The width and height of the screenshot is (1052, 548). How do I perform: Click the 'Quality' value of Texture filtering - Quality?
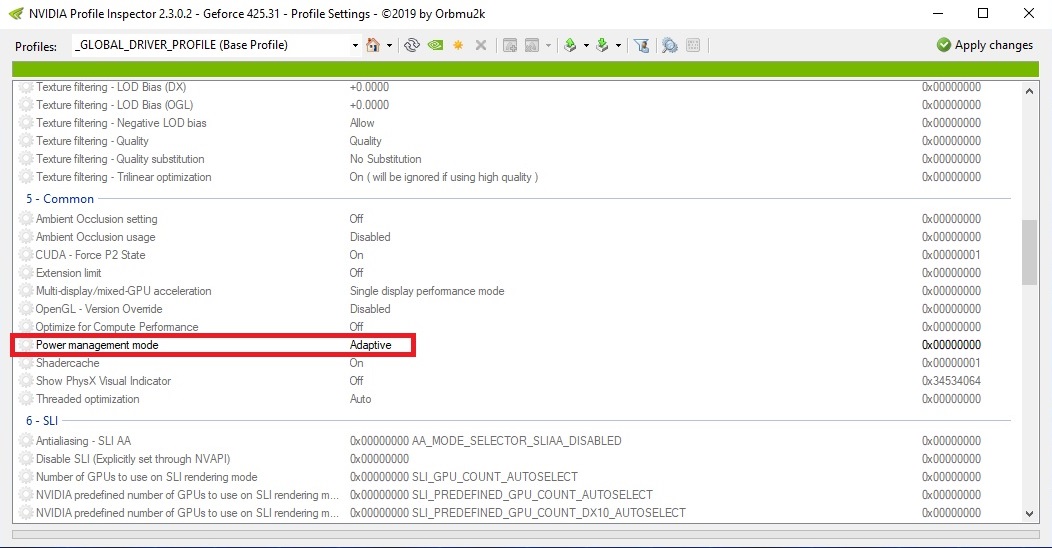point(366,141)
